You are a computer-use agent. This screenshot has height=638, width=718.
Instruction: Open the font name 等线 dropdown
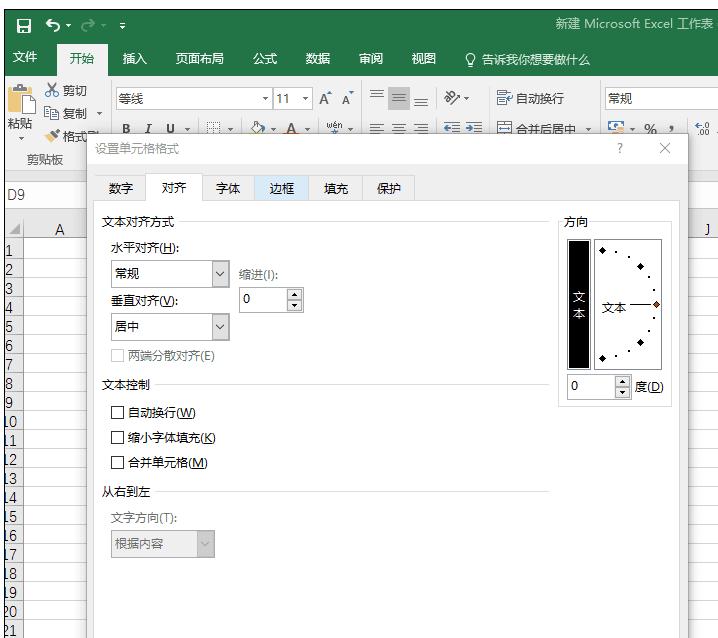(x=265, y=98)
